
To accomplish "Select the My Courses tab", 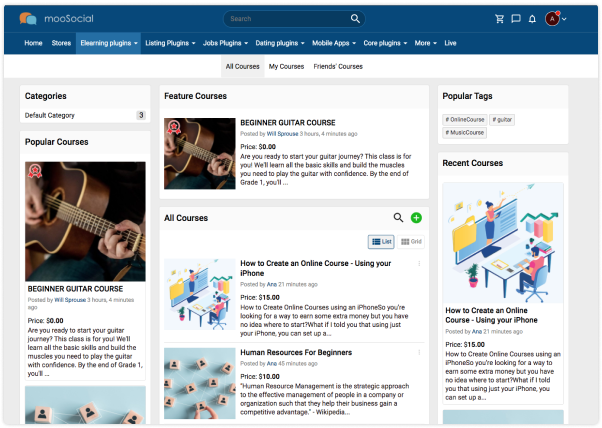I will click(x=286, y=66).
